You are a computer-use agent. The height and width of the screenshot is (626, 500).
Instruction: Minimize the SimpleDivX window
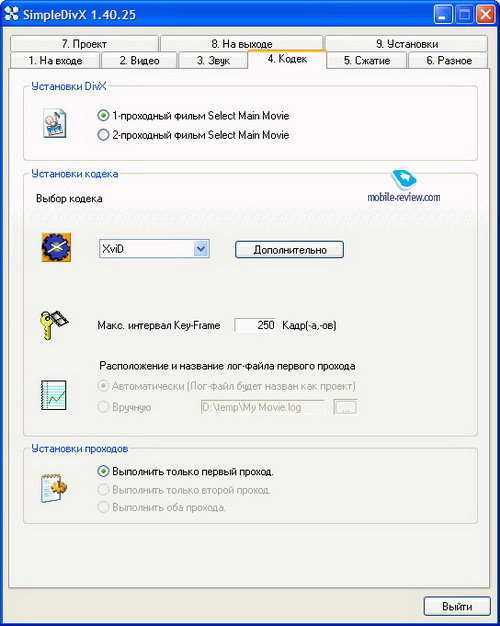pos(443,15)
